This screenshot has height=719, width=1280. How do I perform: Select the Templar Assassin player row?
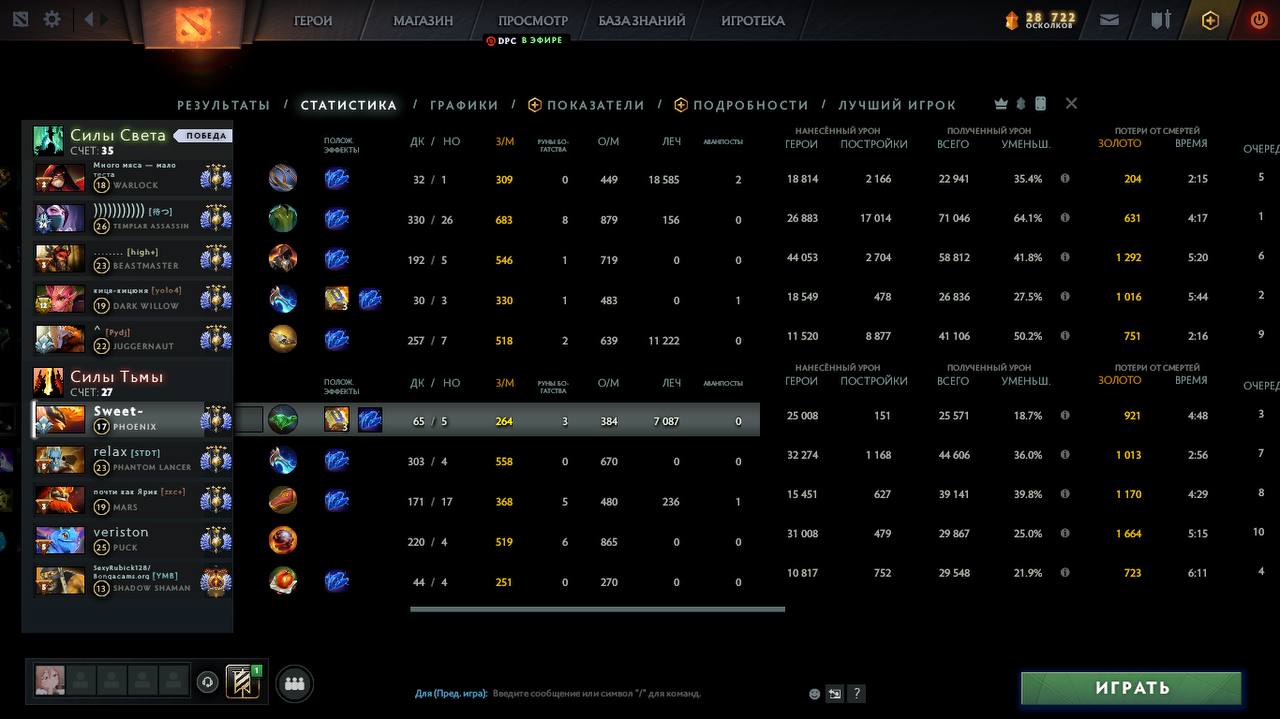tap(132, 218)
